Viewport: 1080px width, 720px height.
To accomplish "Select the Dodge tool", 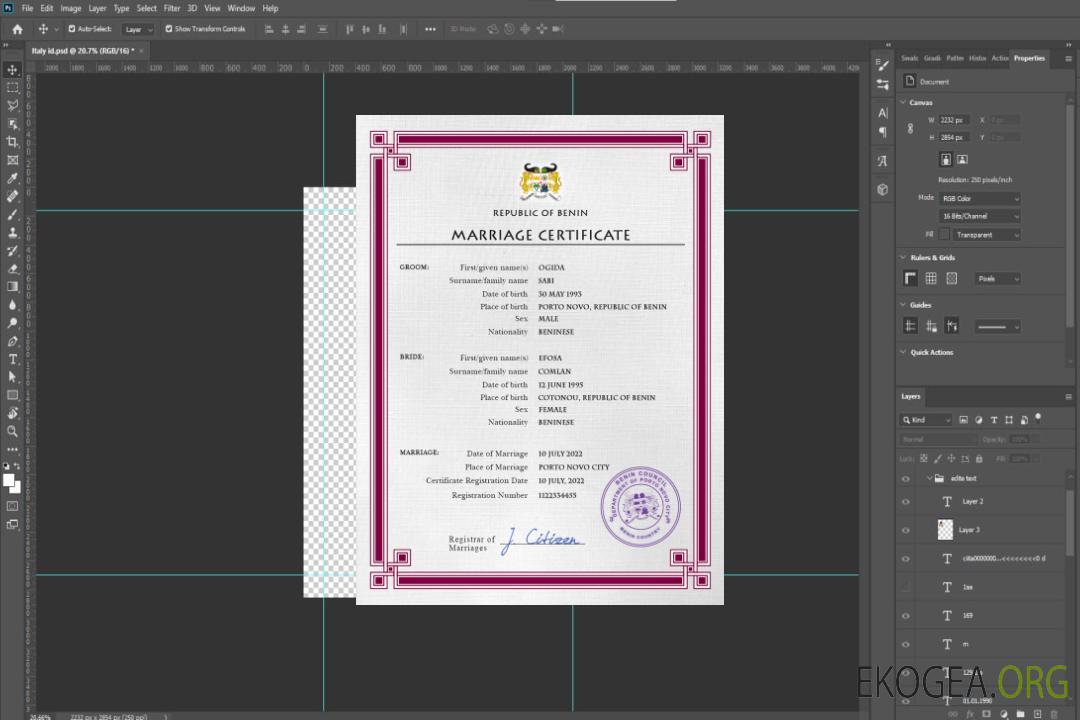I will point(12,322).
